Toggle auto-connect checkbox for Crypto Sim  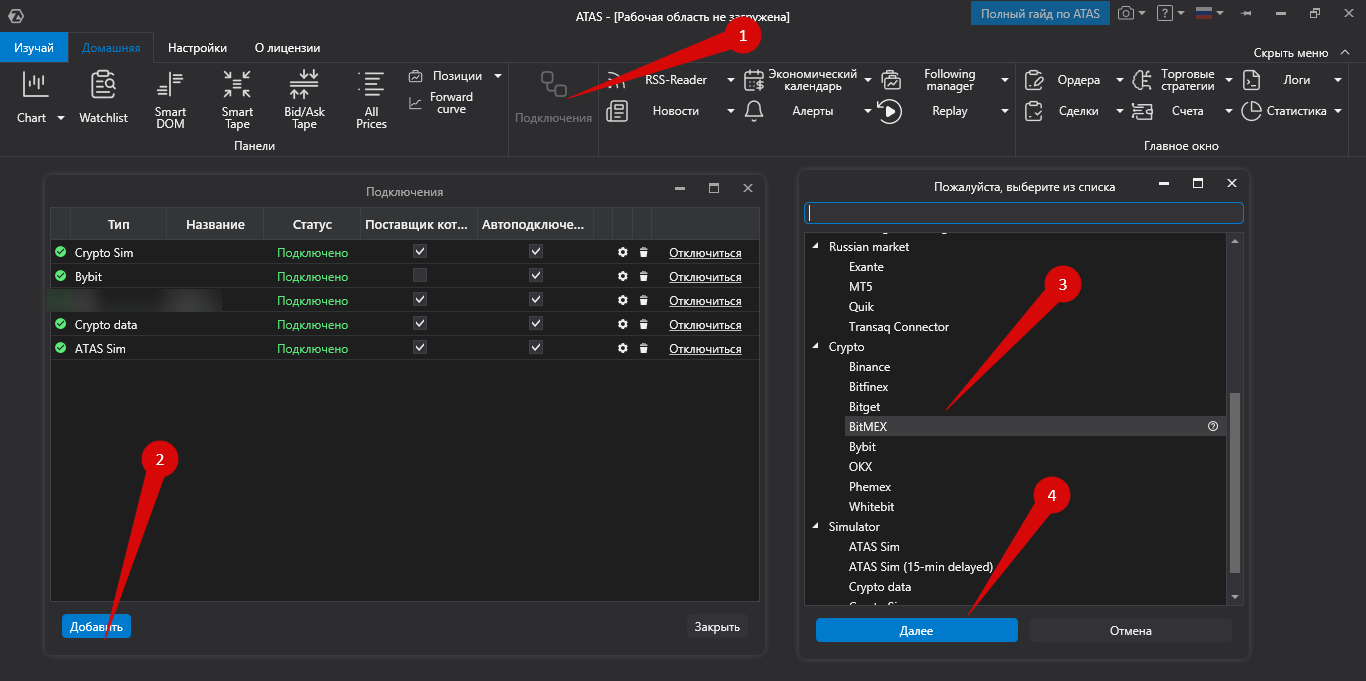click(536, 252)
